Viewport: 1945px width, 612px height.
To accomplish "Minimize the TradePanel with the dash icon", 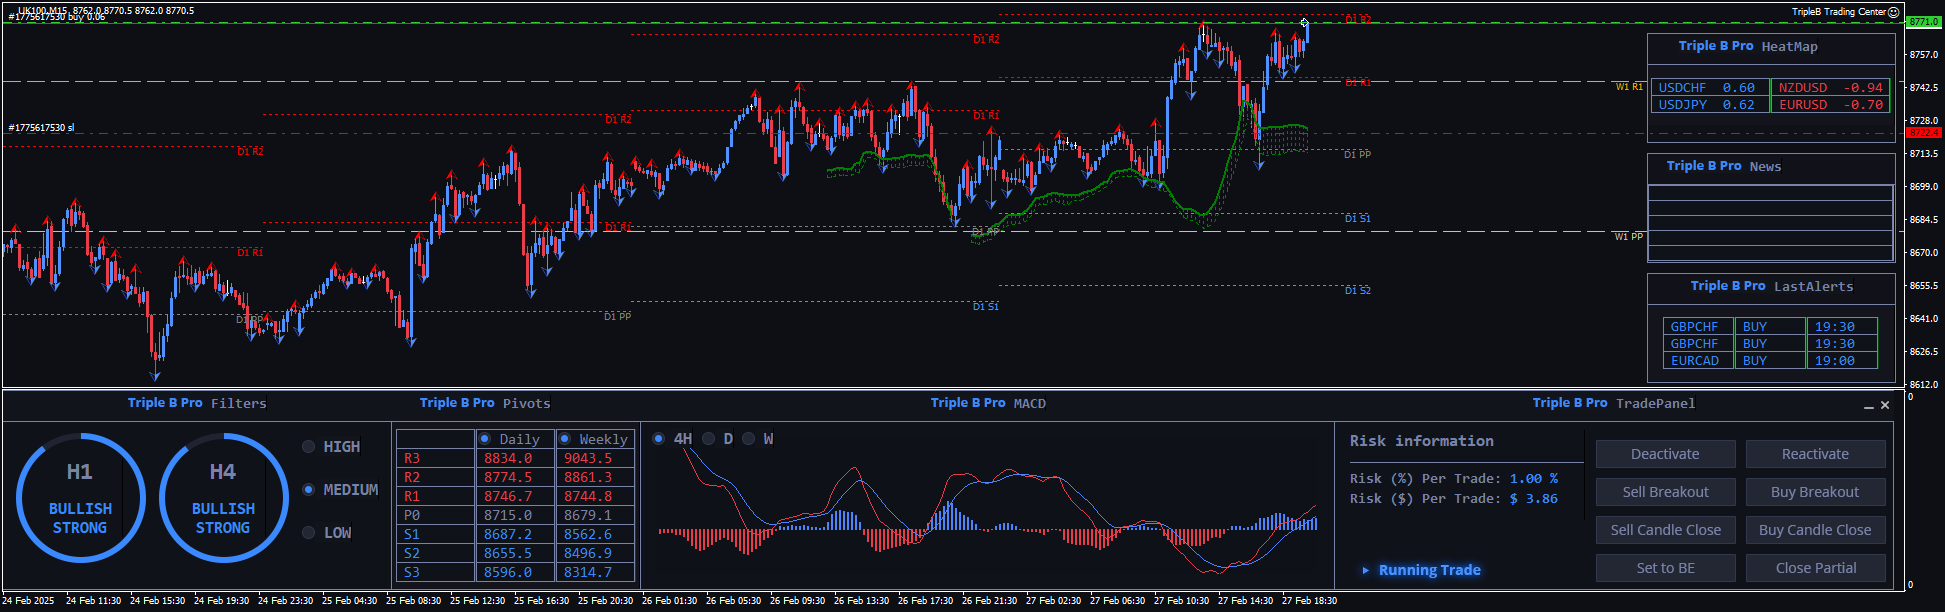I will click(1868, 406).
